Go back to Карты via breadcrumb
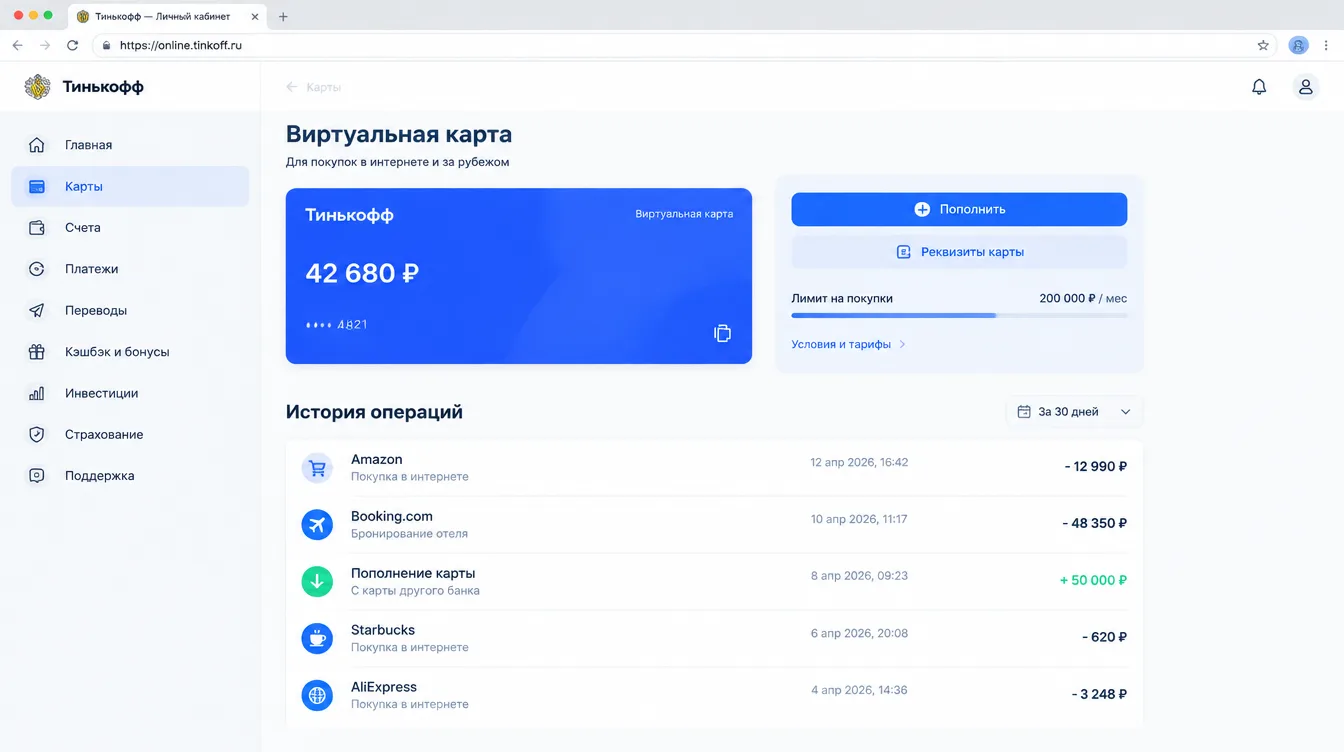This screenshot has width=1344, height=752. pyautogui.click(x=314, y=87)
